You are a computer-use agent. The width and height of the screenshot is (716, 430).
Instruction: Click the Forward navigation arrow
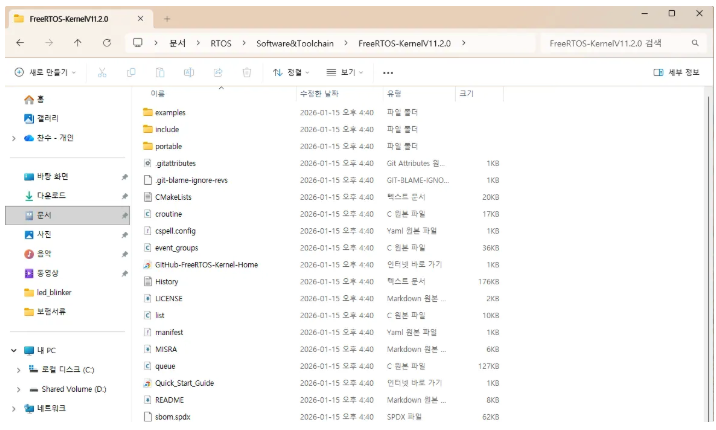click(49, 43)
